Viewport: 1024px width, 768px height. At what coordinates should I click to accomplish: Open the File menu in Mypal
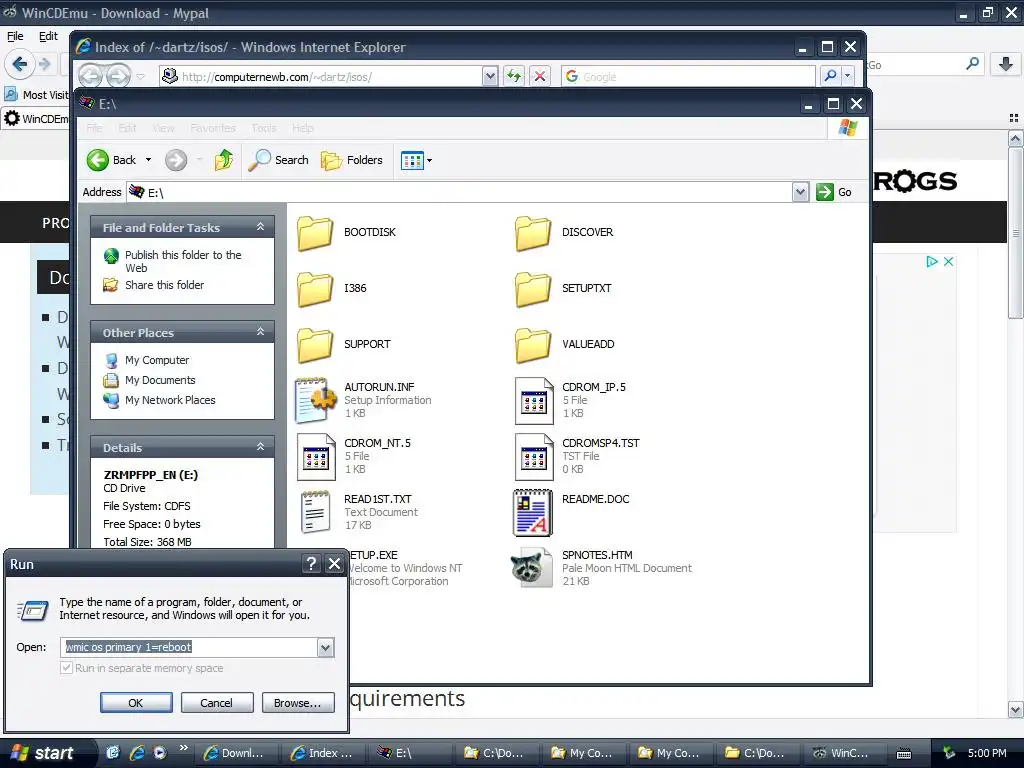[x=15, y=36]
